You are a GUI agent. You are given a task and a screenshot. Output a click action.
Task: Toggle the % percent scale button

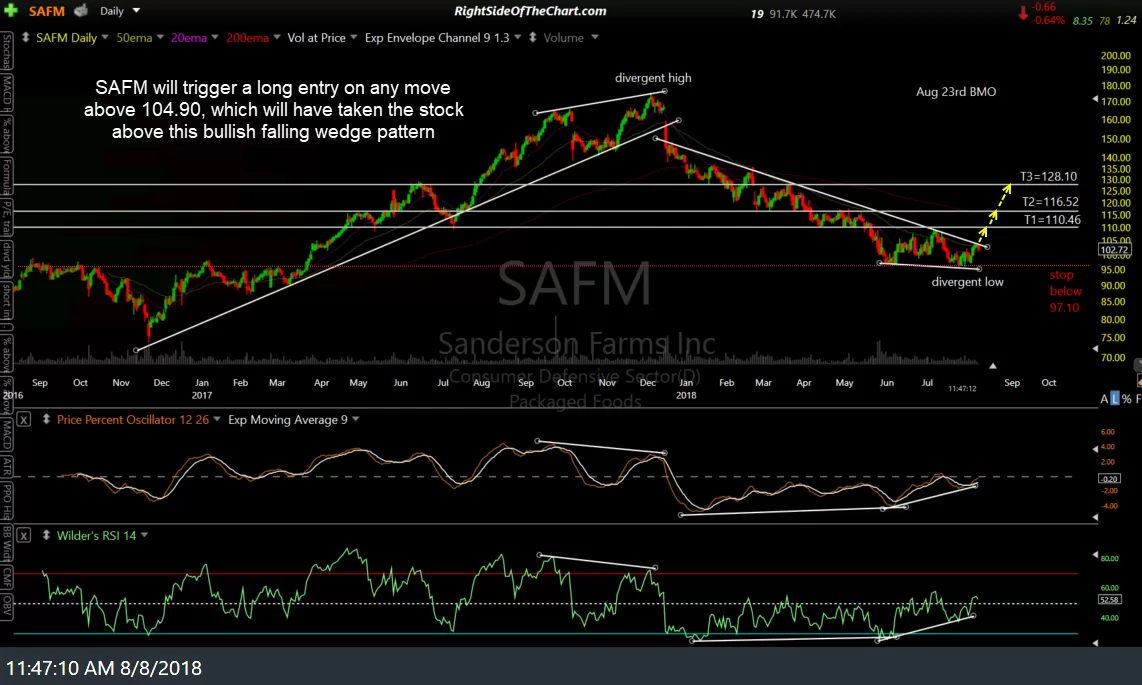pos(1127,399)
